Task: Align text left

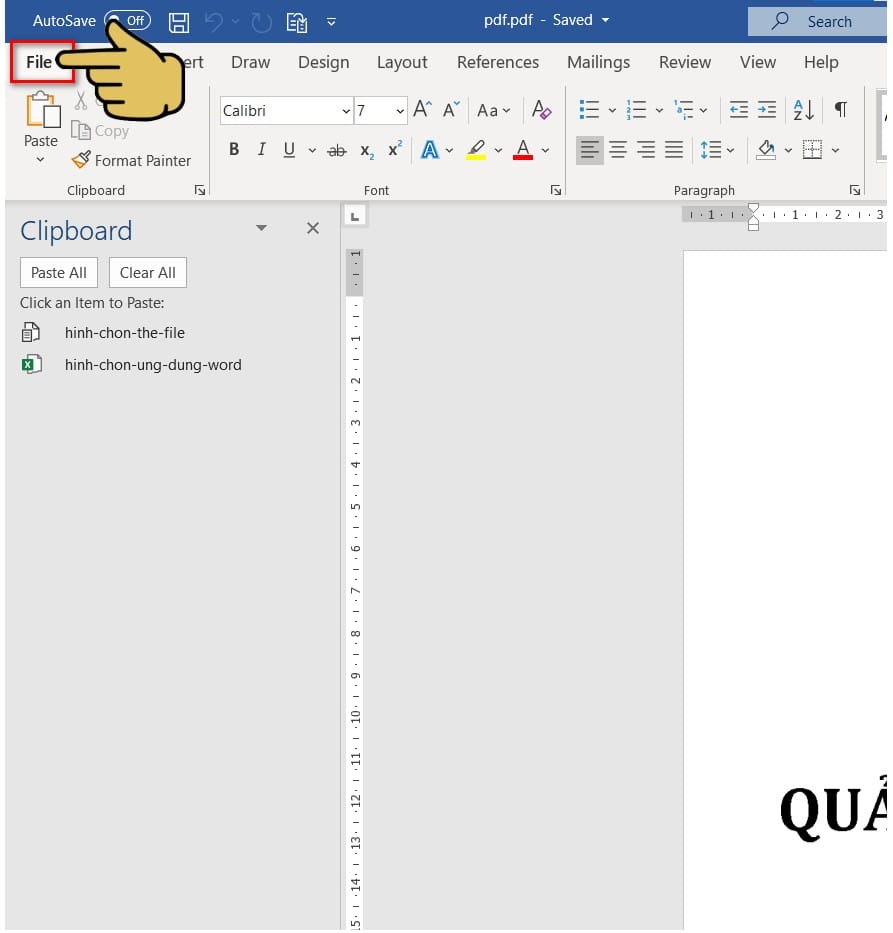Action: [590, 149]
